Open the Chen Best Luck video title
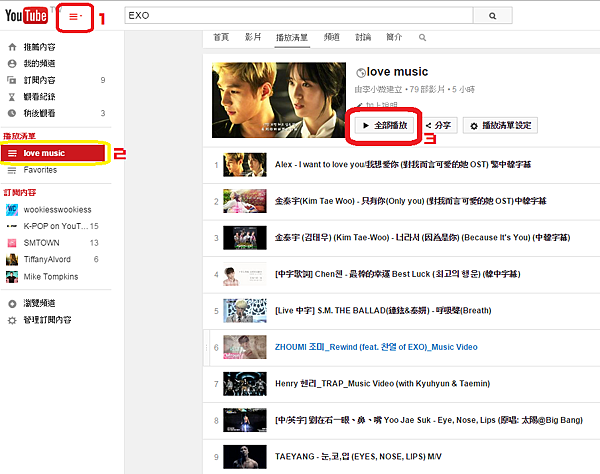 398,274
